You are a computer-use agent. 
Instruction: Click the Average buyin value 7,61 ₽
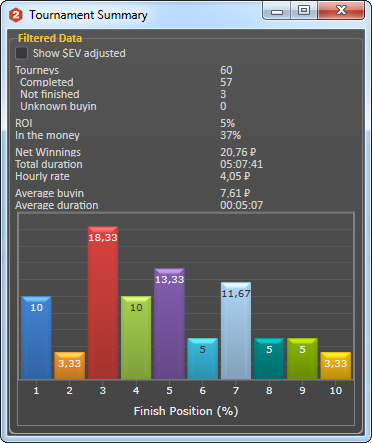pyautogui.click(x=235, y=193)
